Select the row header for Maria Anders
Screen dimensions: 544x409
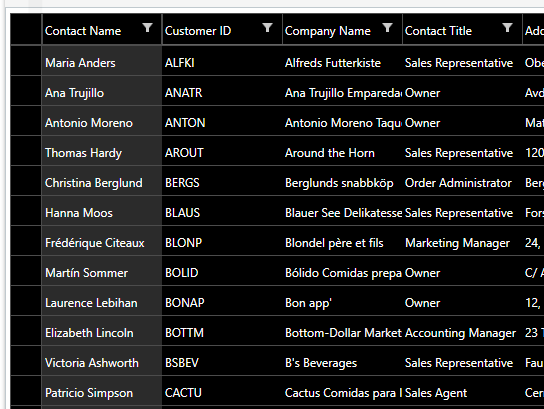(26, 61)
